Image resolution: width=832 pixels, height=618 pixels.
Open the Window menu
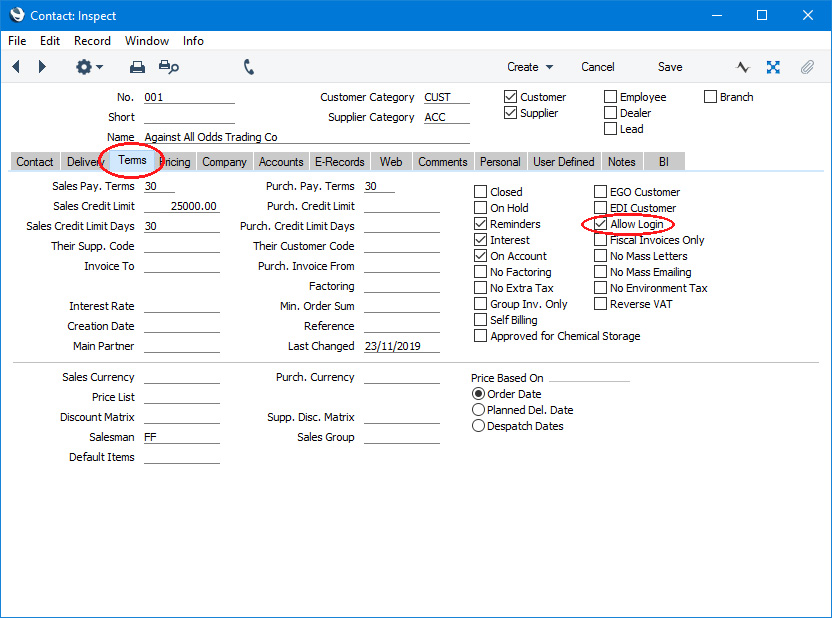point(147,41)
